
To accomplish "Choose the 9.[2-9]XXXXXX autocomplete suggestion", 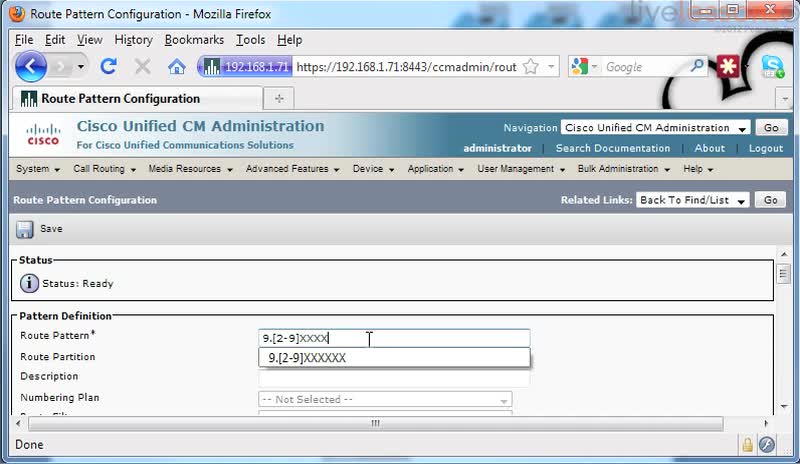I will pos(394,358).
